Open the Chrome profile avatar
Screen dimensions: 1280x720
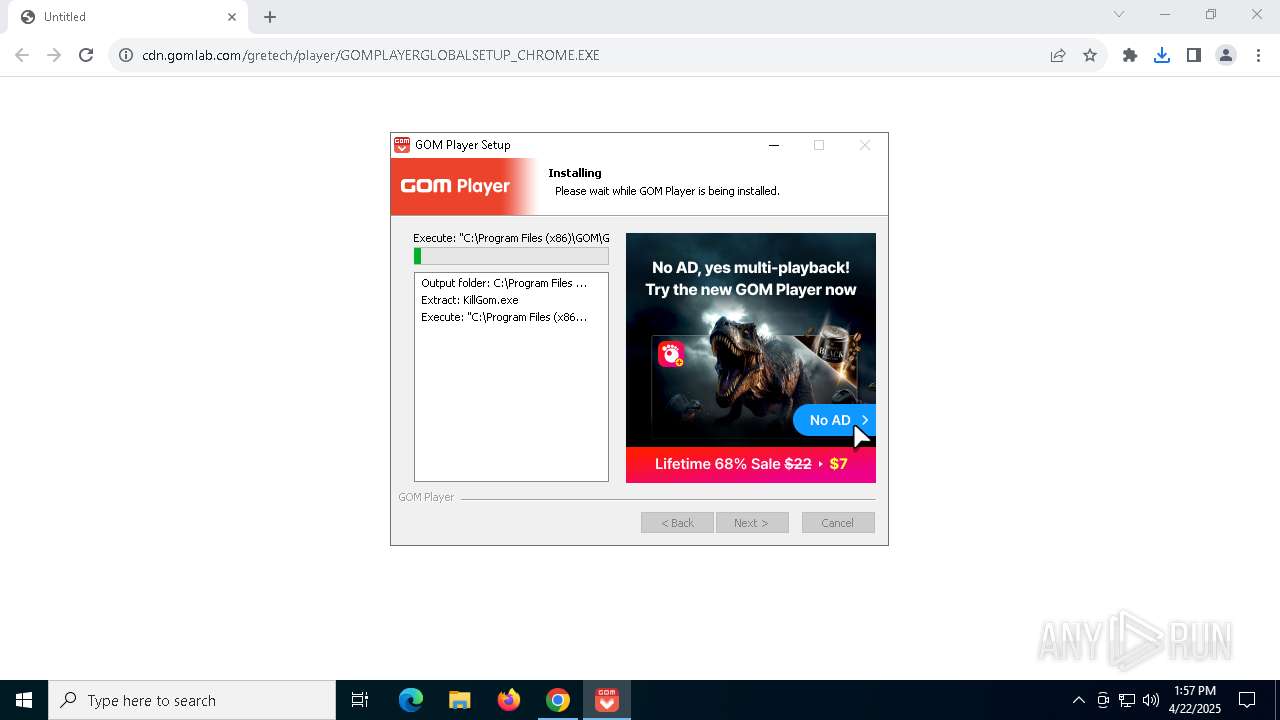(1226, 55)
